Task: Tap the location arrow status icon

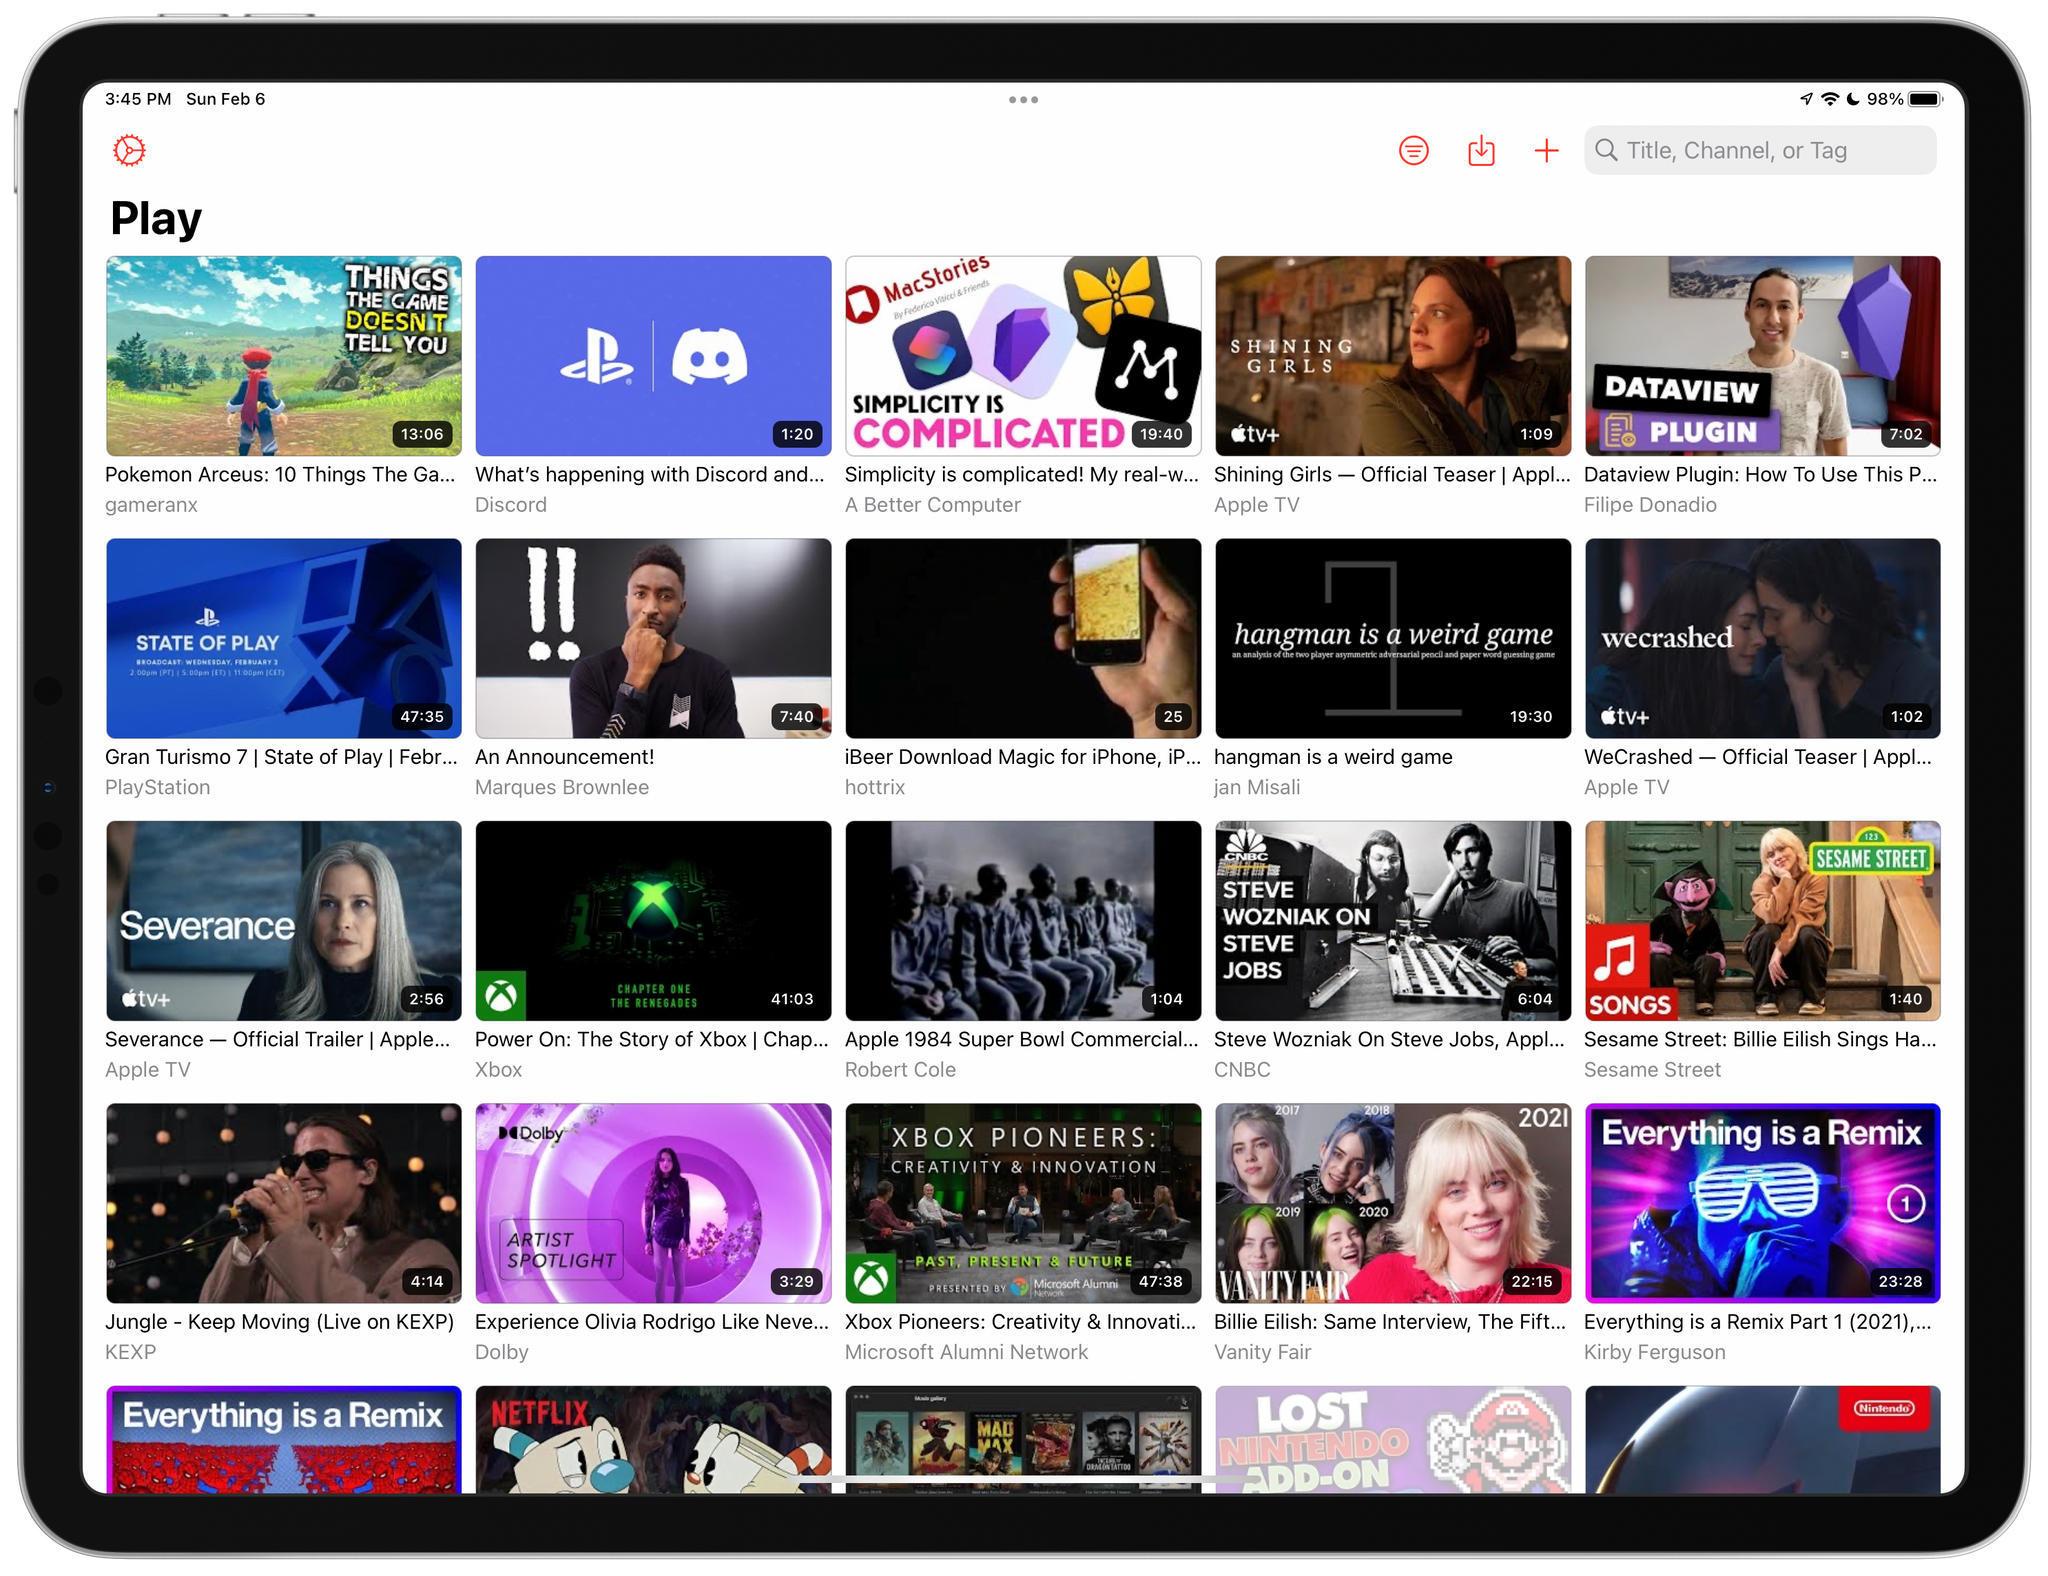Action: coord(1806,99)
